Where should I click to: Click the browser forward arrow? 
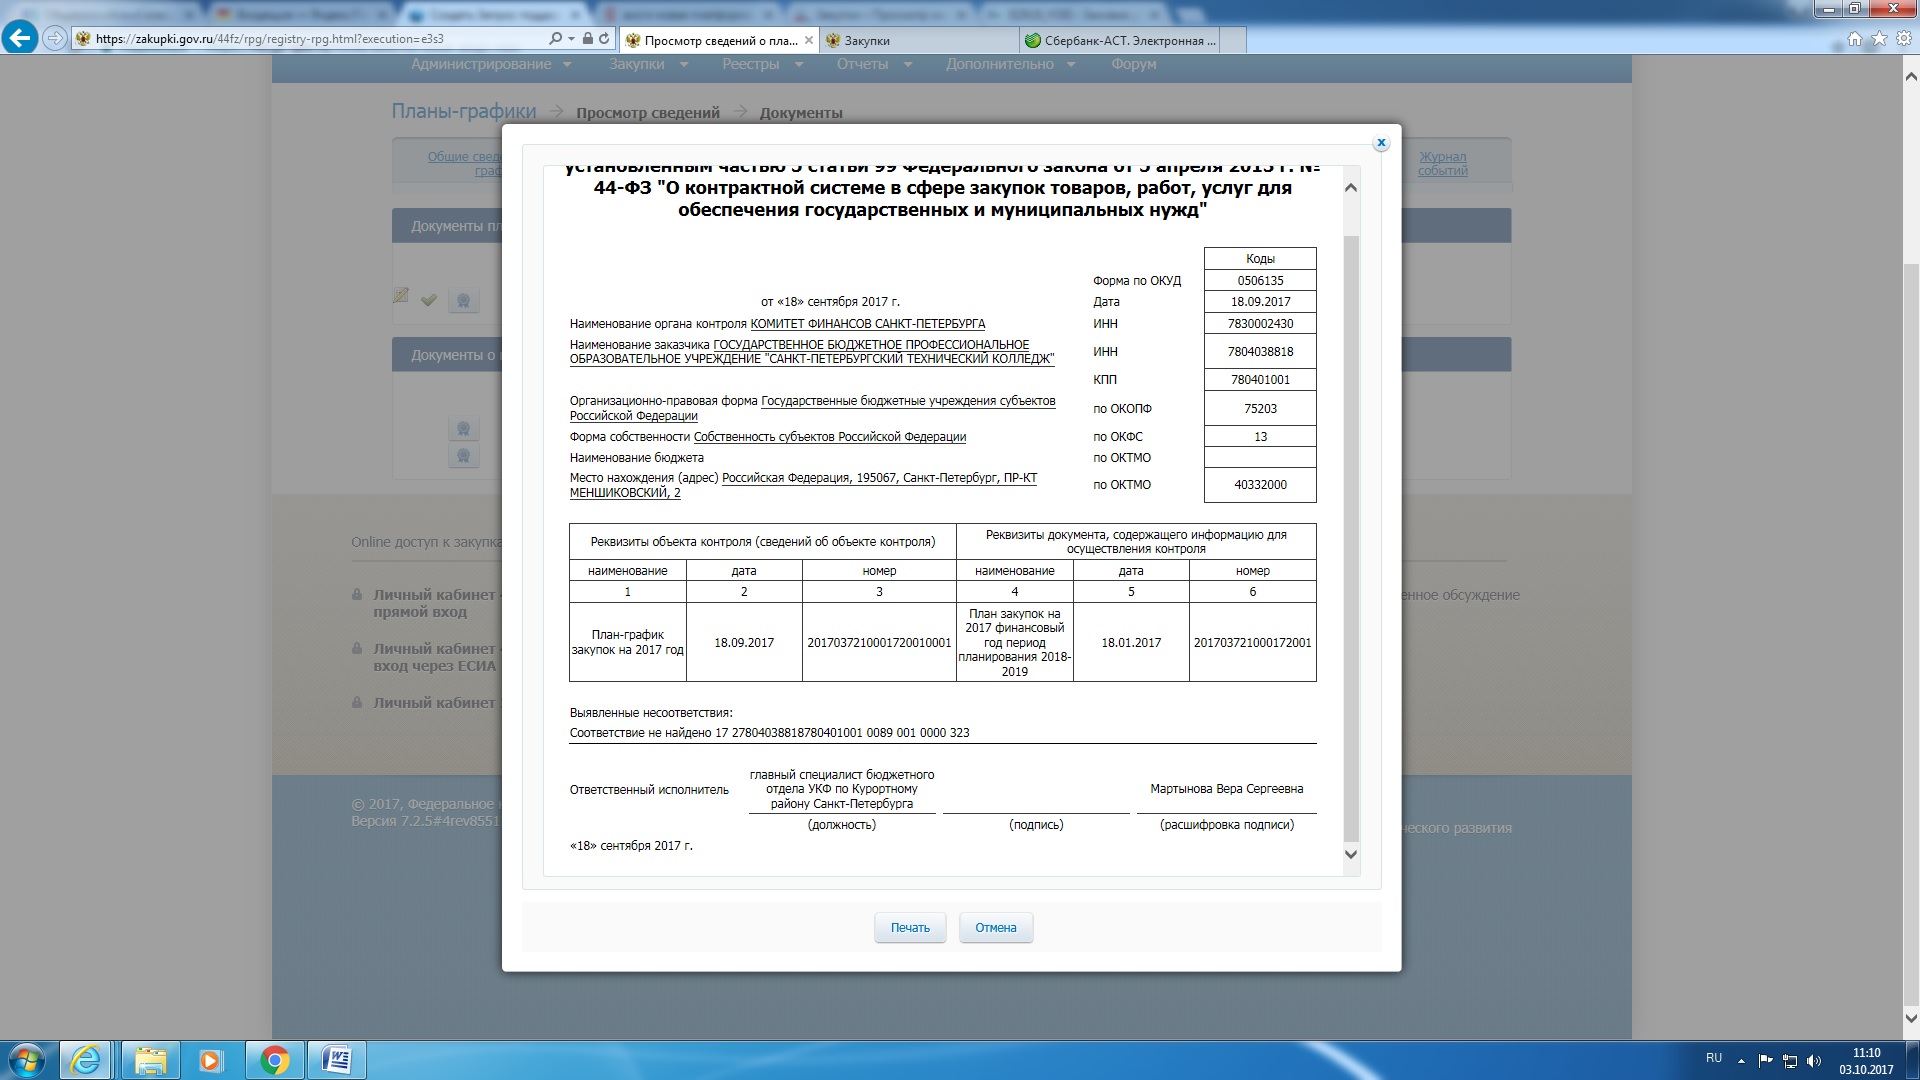(x=55, y=39)
